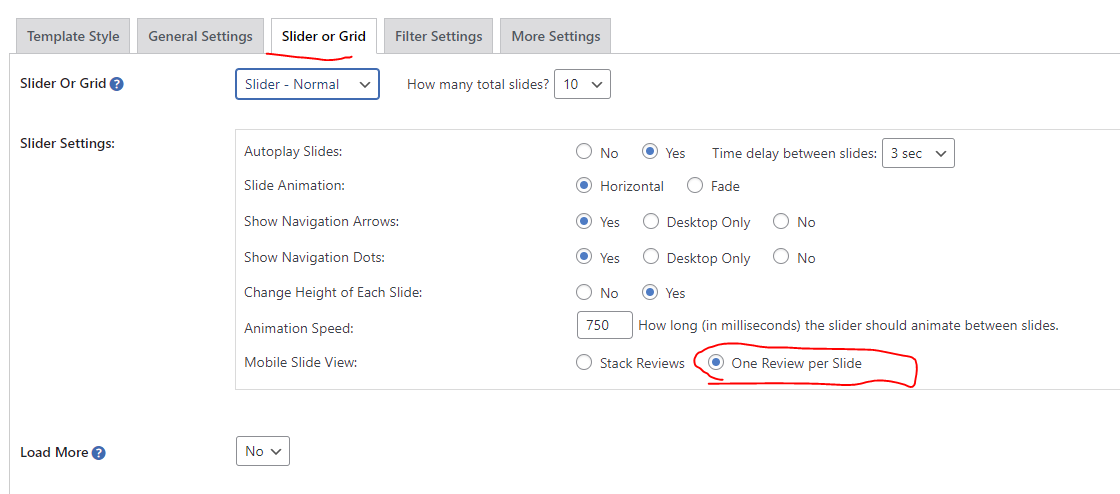Open the time delay between slides dropdown
Viewport: 1120px width, 494px height.
click(x=919, y=153)
